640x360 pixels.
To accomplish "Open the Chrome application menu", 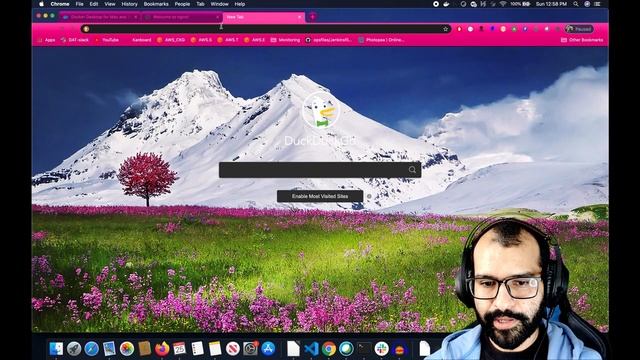I will [60, 4].
